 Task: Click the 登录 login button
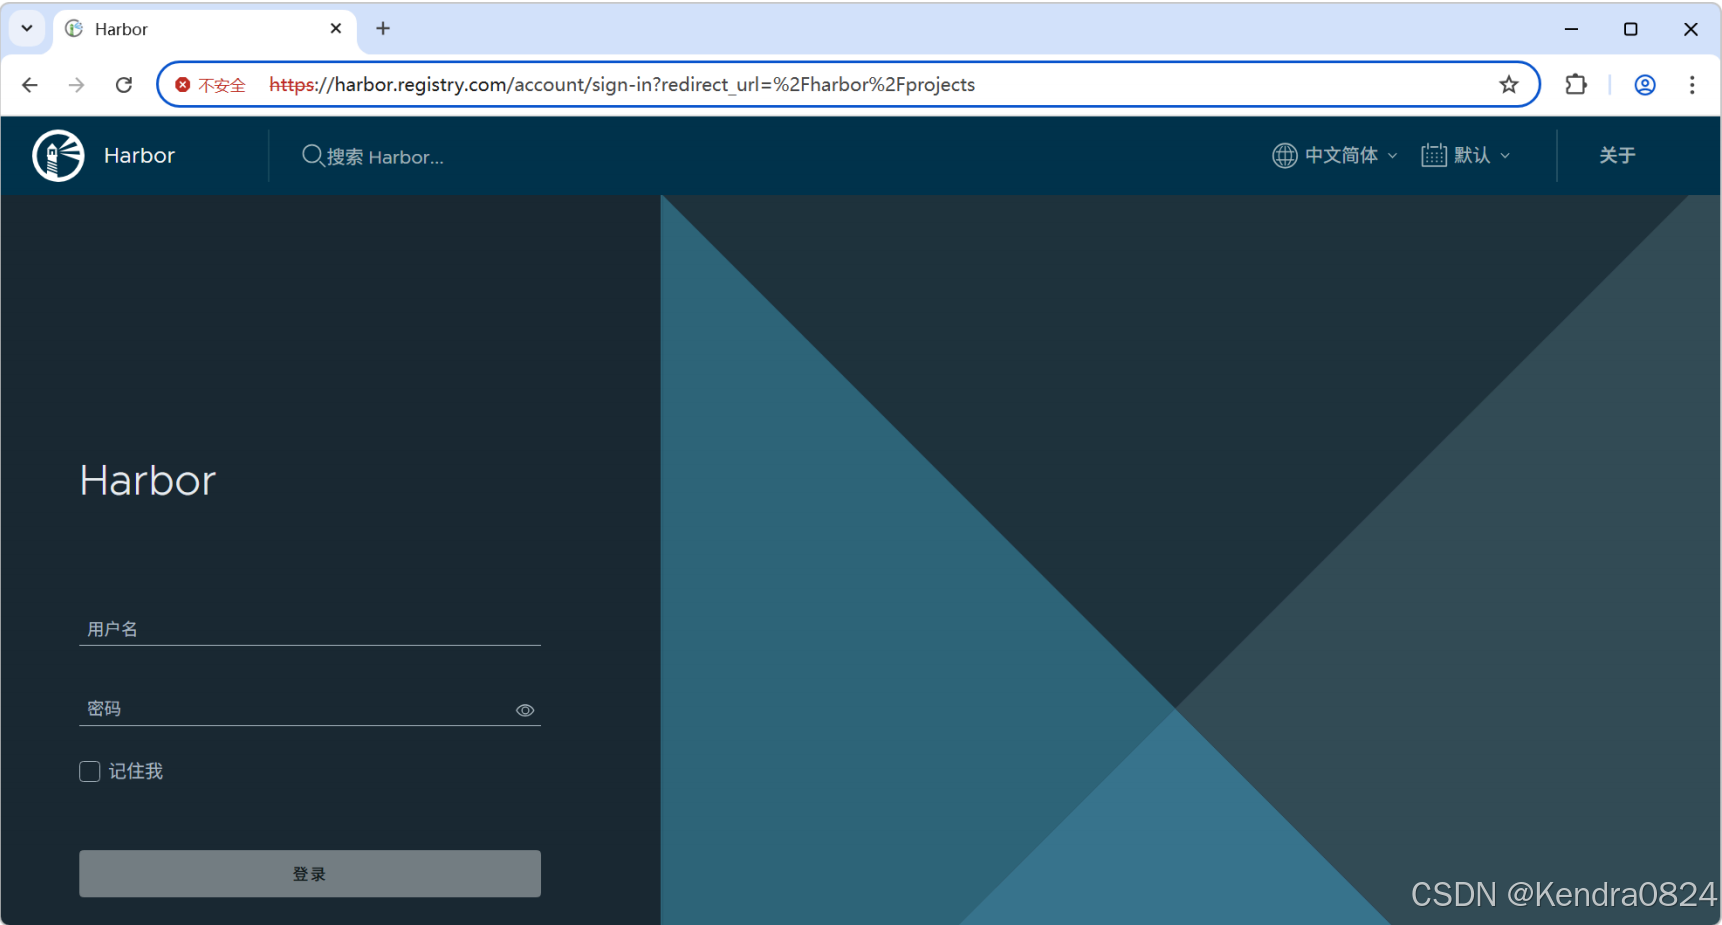tap(310, 874)
